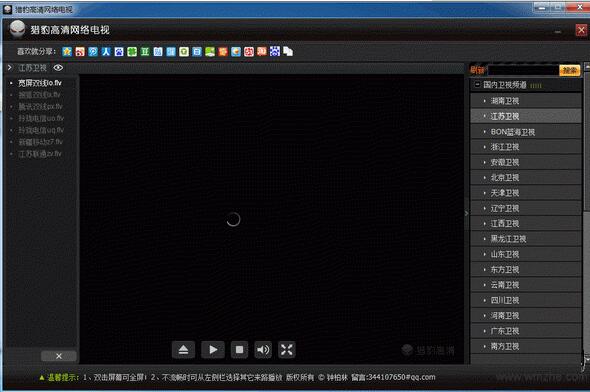Select the 江苏卫视 channel row
The height and width of the screenshot is (392, 590).
(526, 116)
